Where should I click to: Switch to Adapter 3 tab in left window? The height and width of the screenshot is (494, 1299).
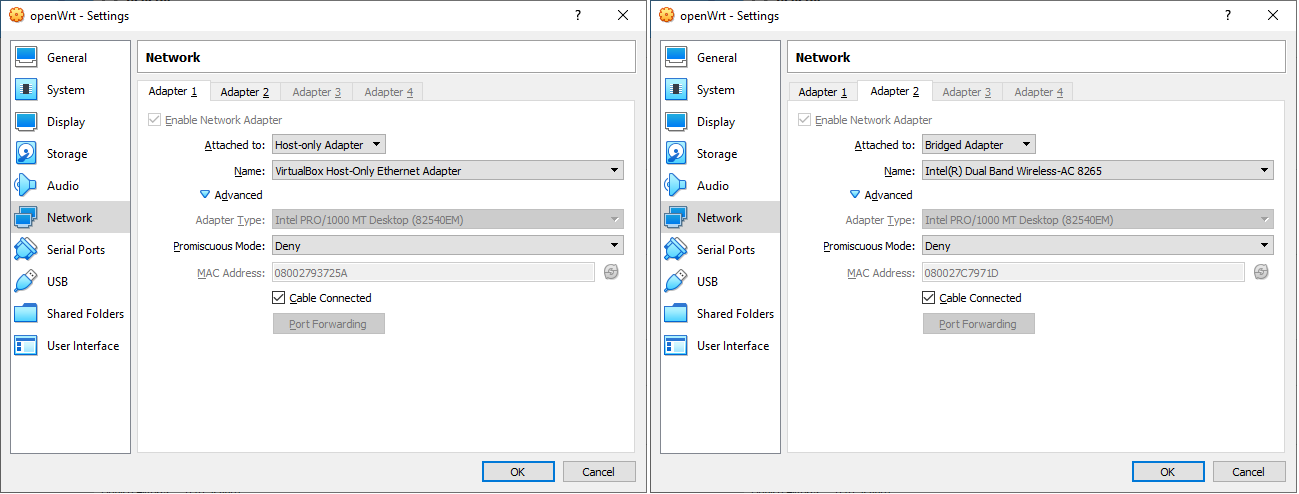317,92
